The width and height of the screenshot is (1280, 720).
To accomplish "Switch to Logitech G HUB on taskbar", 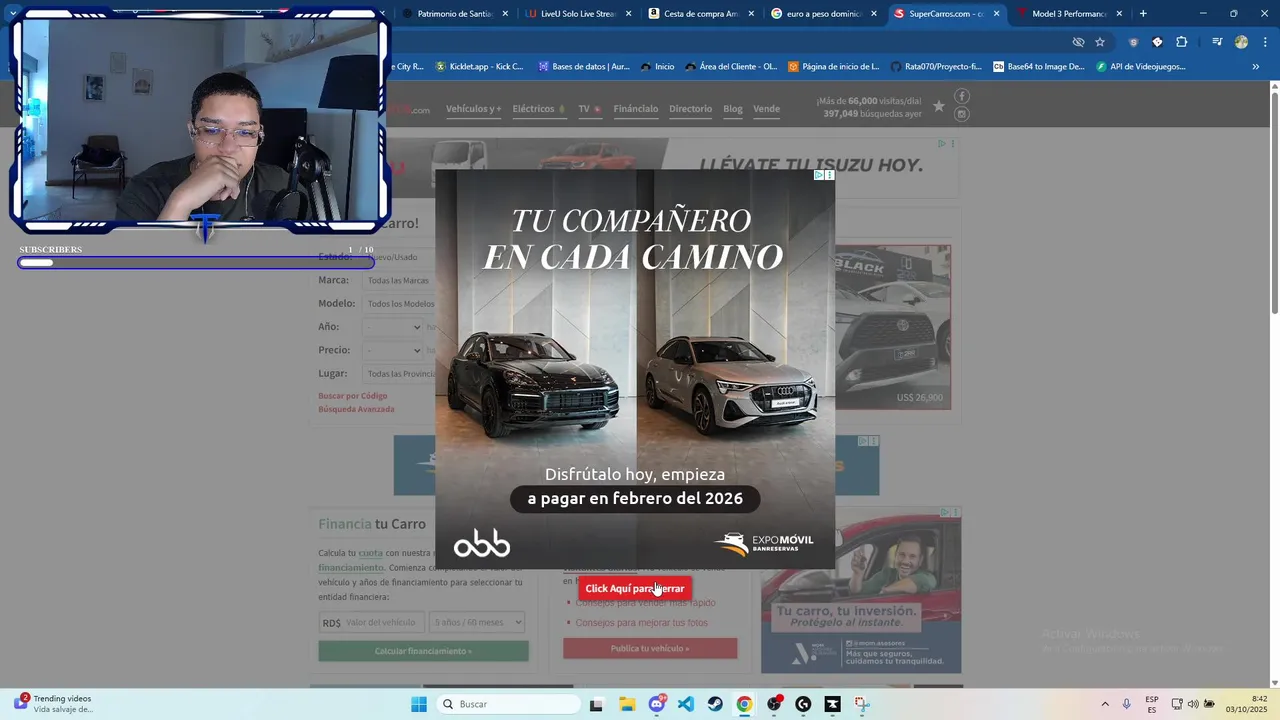I will [803, 704].
